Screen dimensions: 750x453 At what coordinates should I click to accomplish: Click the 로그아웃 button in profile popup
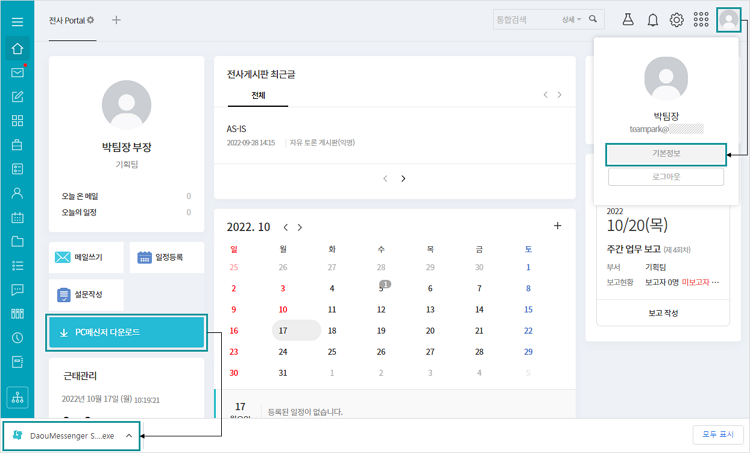(x=665, y=176)
